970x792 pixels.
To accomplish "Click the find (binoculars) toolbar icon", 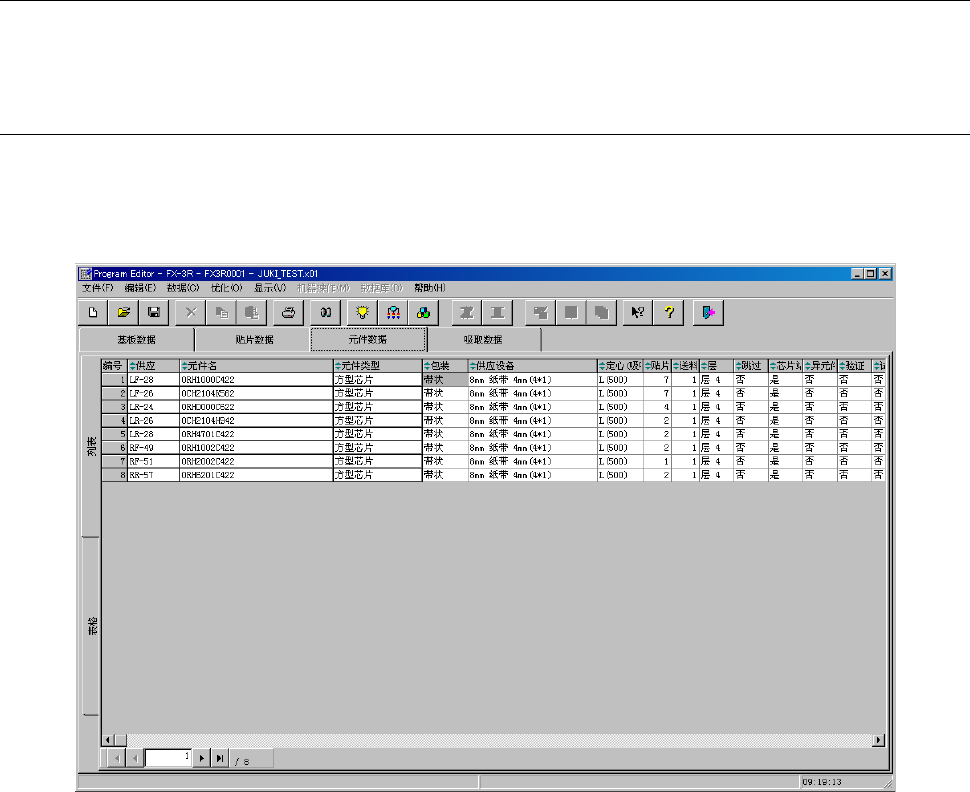I will coord(325,312).
